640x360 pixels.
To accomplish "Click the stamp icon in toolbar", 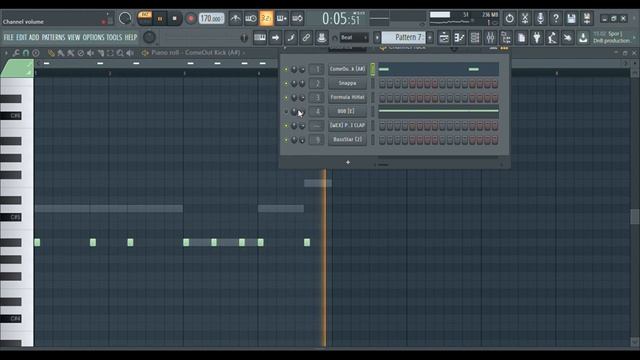I will coord(322,38).
